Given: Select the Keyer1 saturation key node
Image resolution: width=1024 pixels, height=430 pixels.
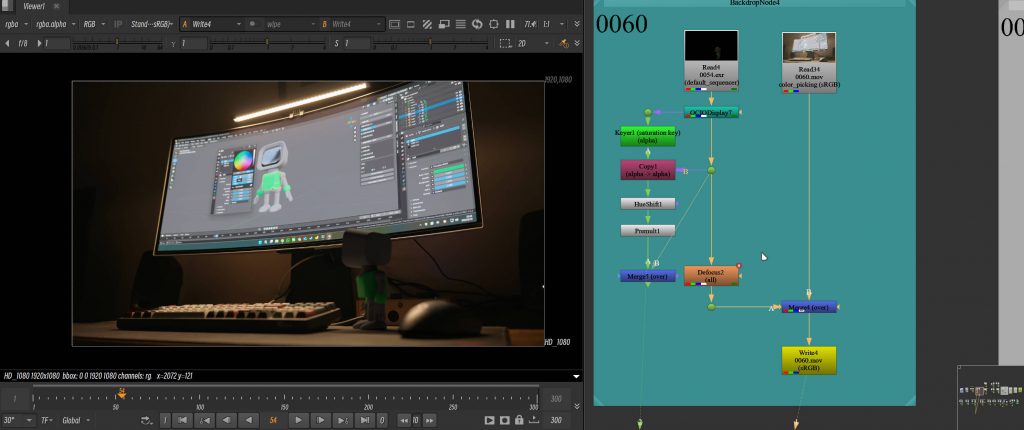Looking at the screenshot, I should click(647, 136).
